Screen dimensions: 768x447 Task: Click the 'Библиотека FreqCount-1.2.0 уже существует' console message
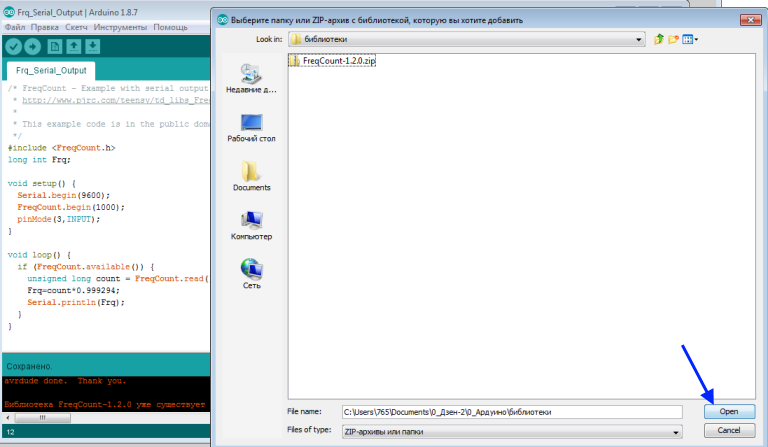pyautogui.click(x=105, y=404)
